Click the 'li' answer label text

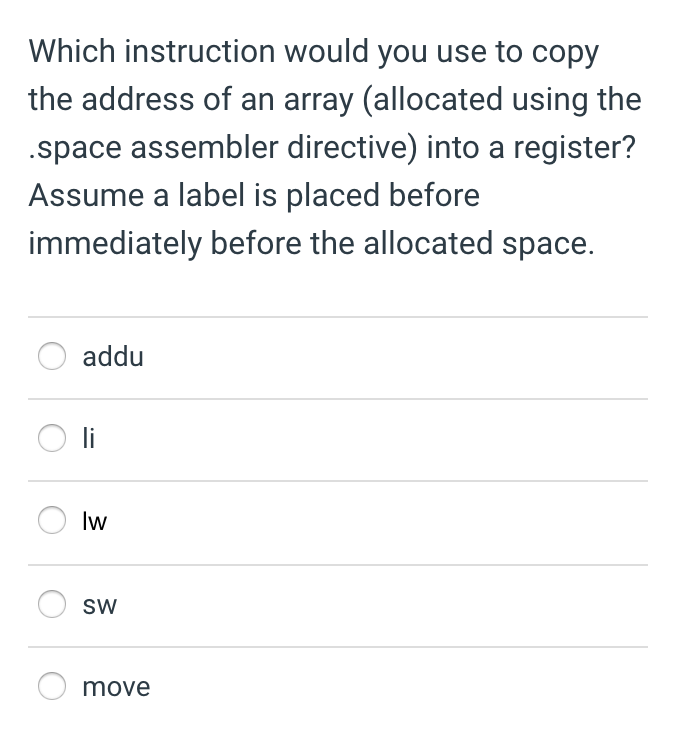(x=90, y=439)
